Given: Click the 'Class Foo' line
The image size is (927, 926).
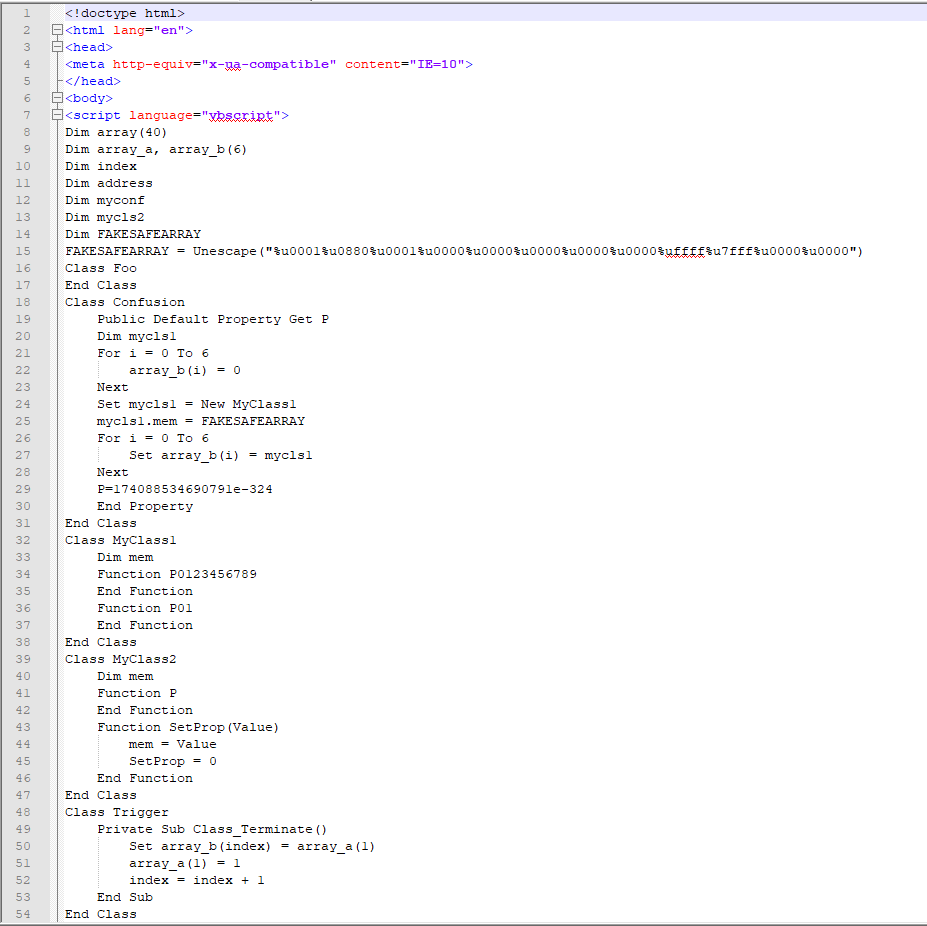Looking at the screenshot, I should 101,268.
